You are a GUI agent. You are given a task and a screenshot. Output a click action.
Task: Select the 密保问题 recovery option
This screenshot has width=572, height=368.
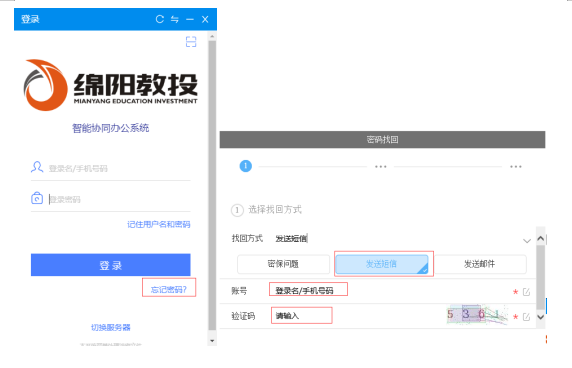coord(283,264)
